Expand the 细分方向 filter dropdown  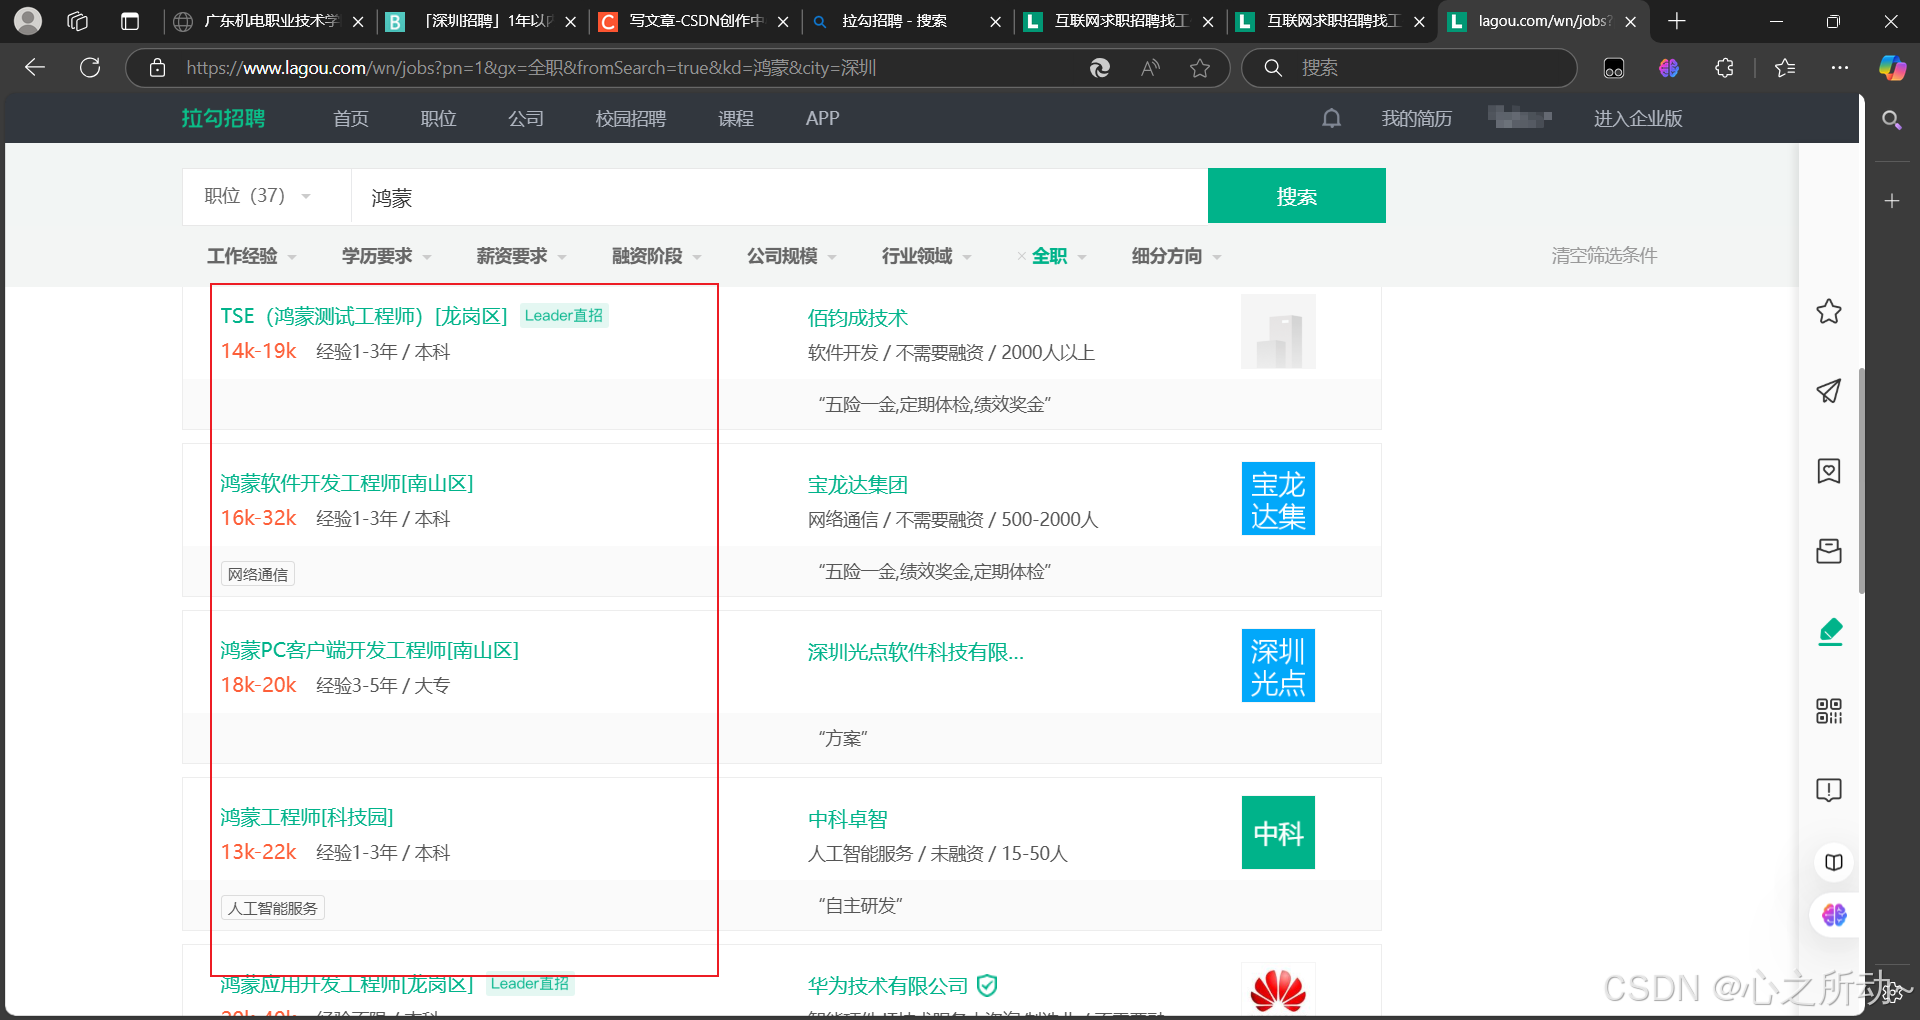(1177, 256)
